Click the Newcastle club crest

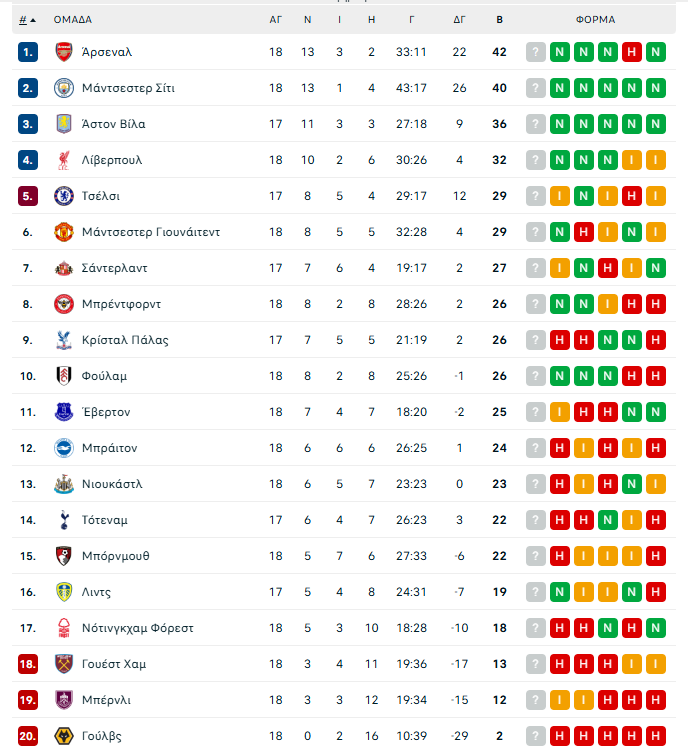pos(64,484)
